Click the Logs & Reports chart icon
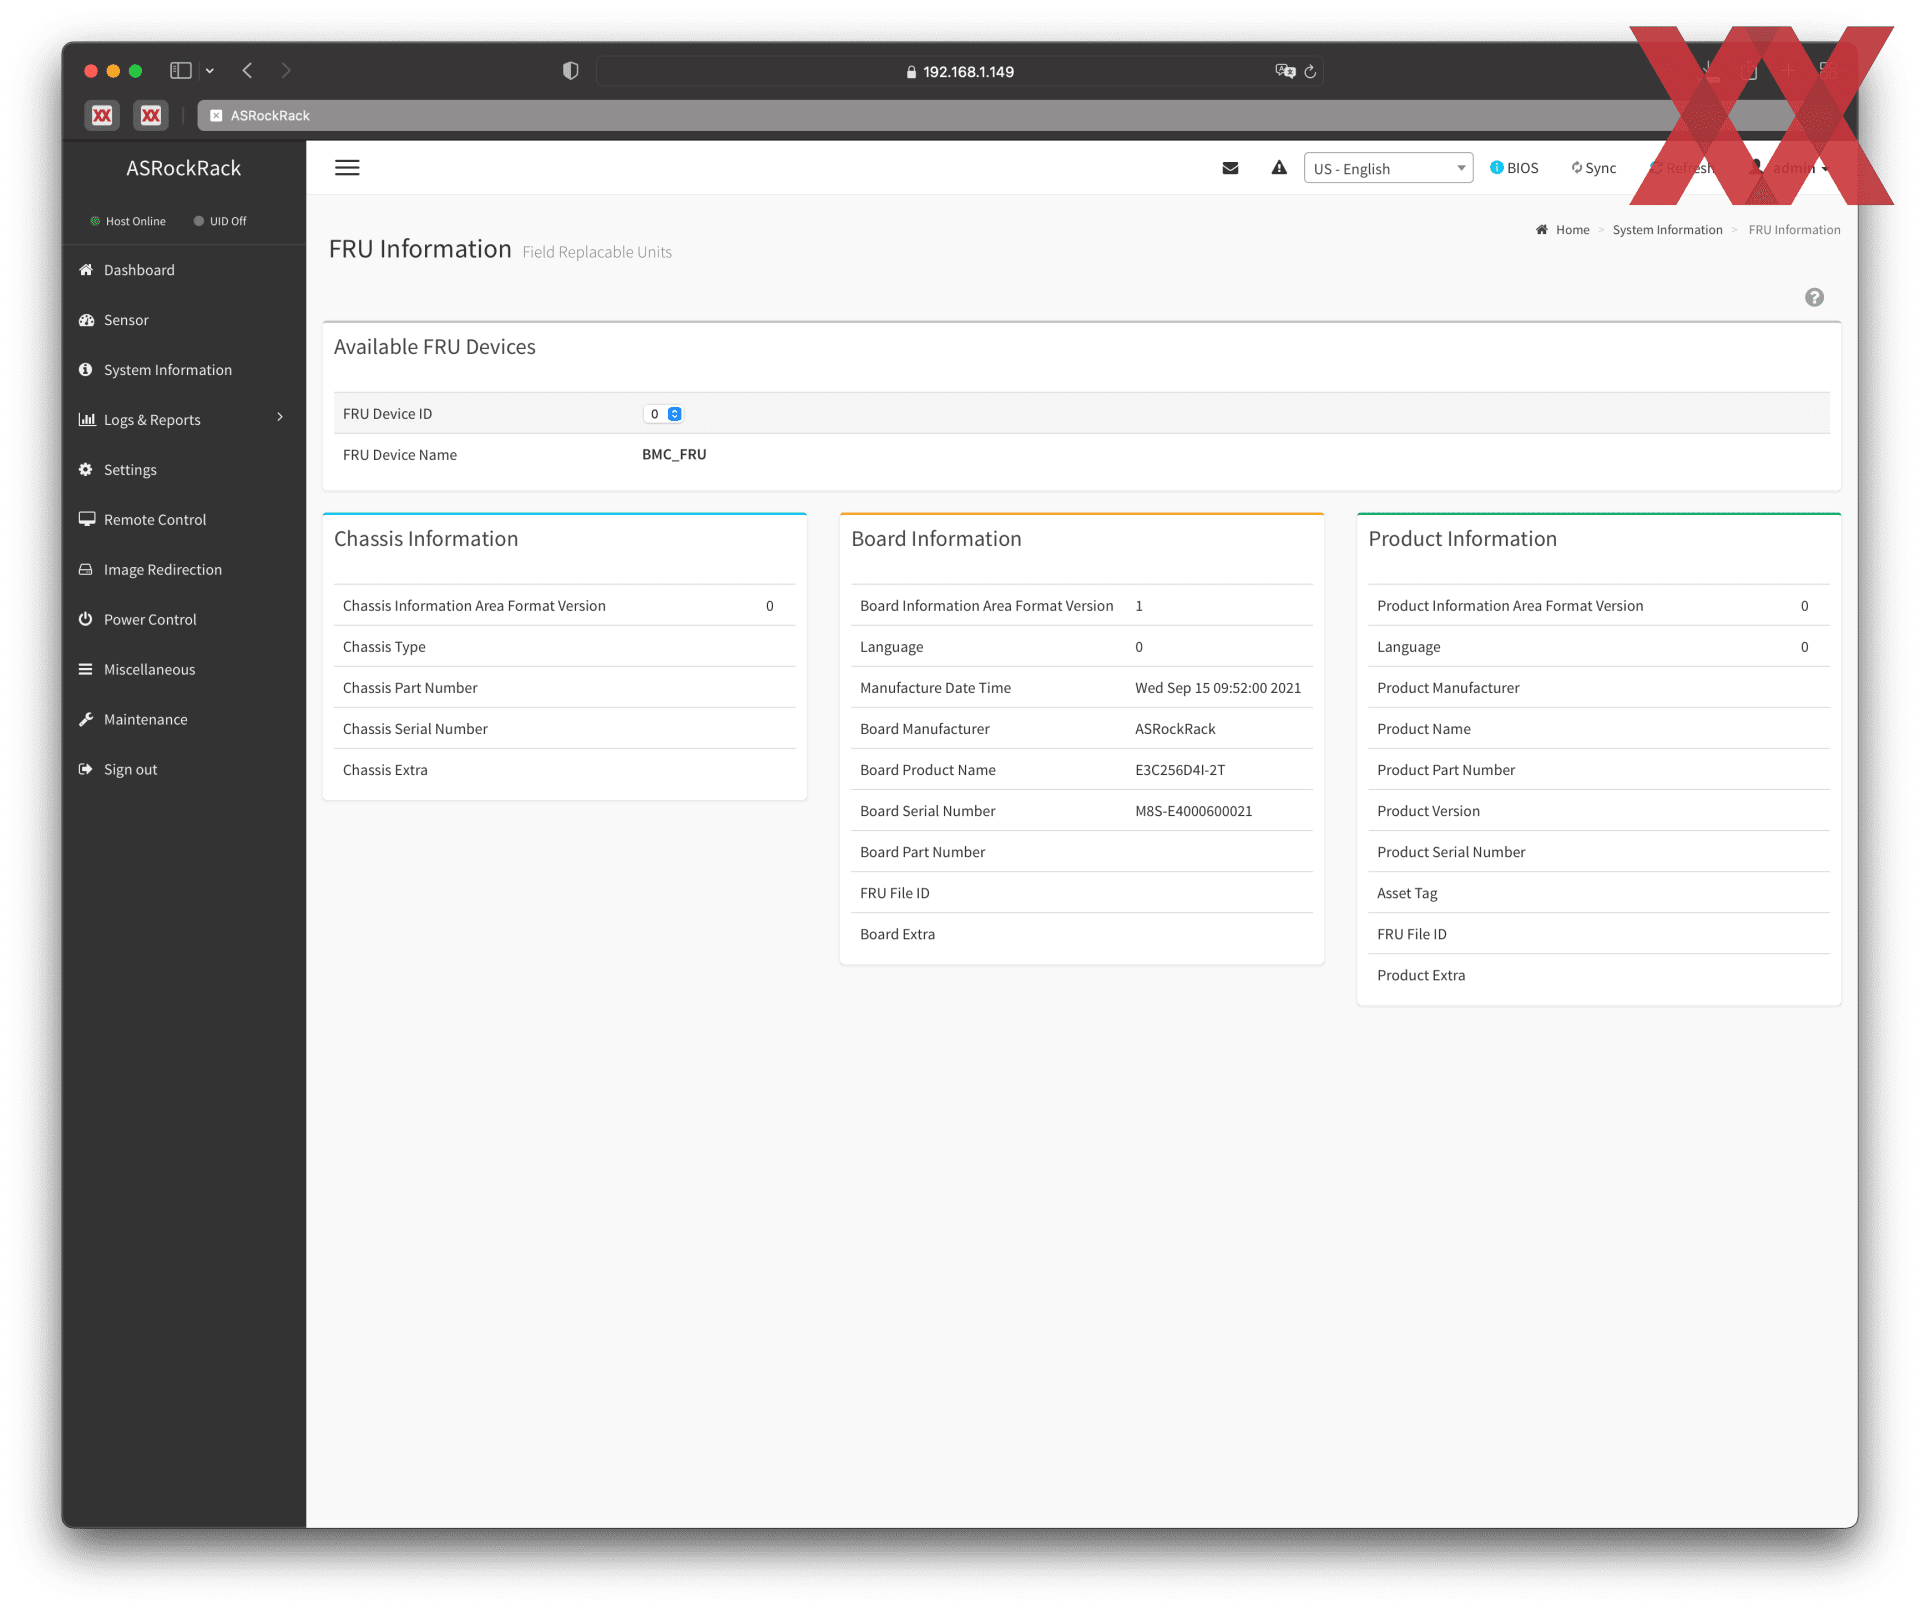The width and height of the screenshot is (1920, 1610). pyautogui.click(x=87, y=420)
